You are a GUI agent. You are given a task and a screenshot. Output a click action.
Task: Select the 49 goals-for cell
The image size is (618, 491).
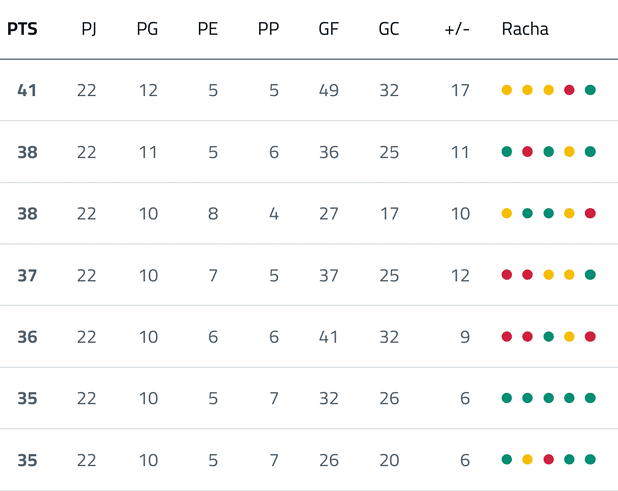[x=328, y=90]
